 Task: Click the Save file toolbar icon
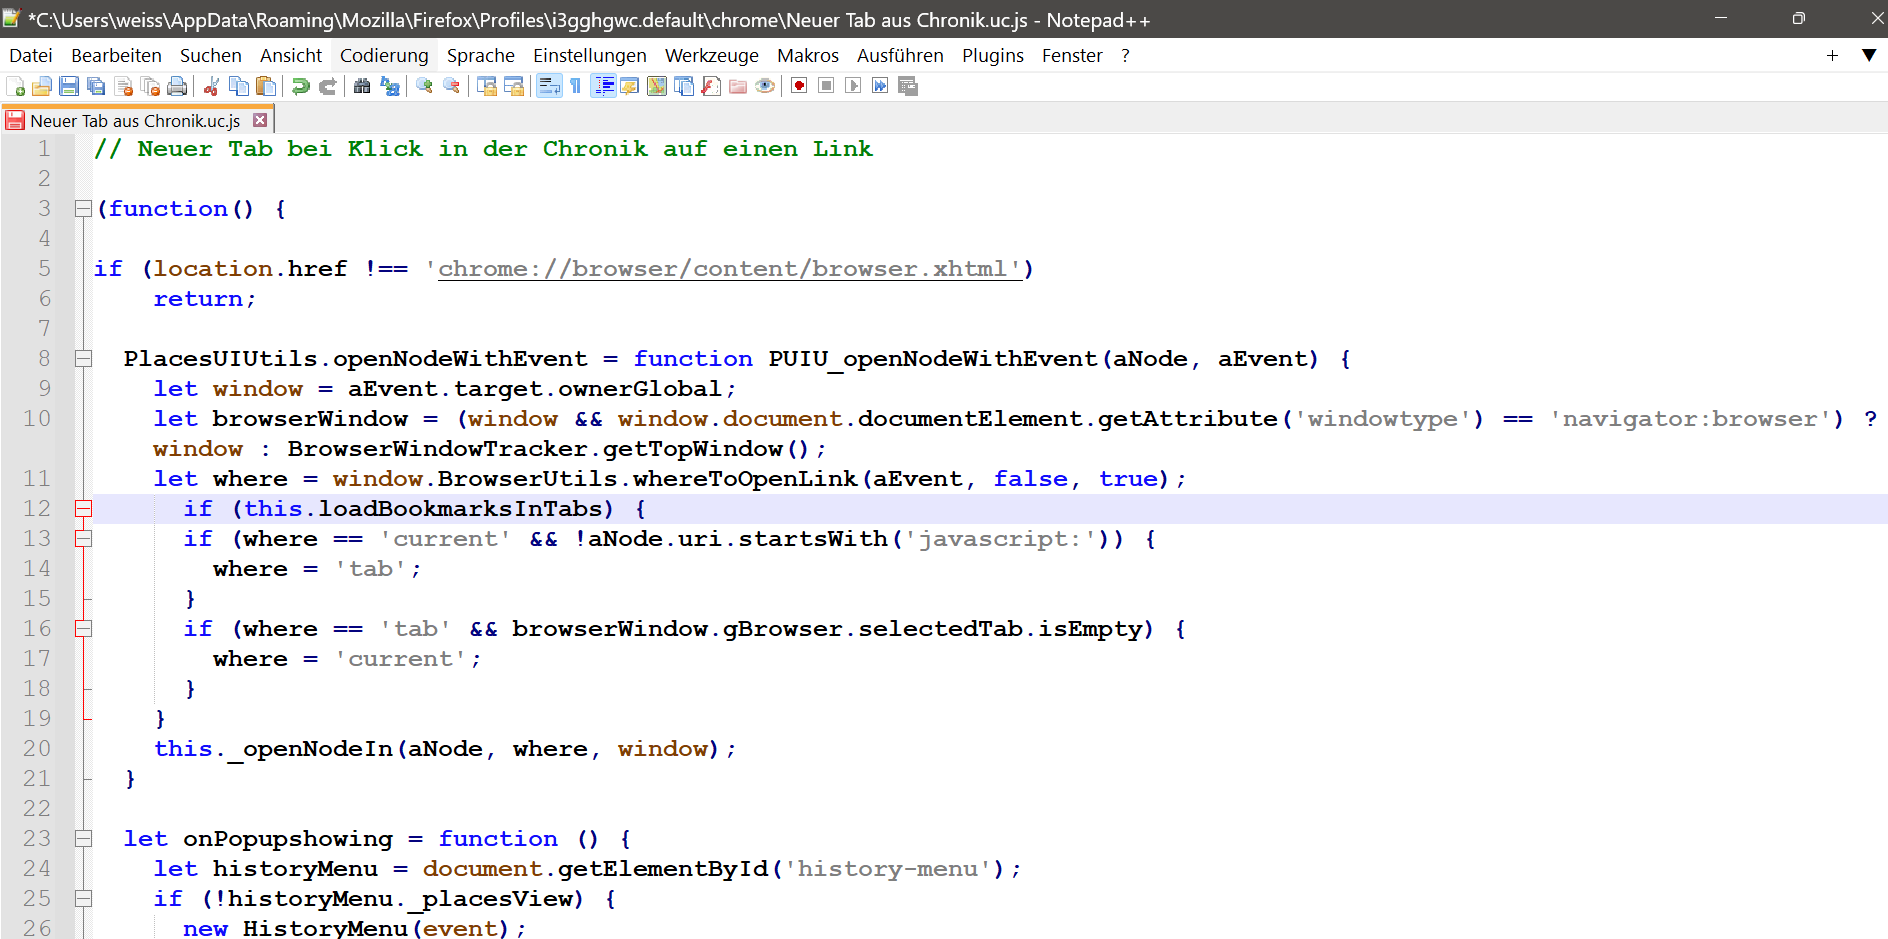tap(69, 86)
